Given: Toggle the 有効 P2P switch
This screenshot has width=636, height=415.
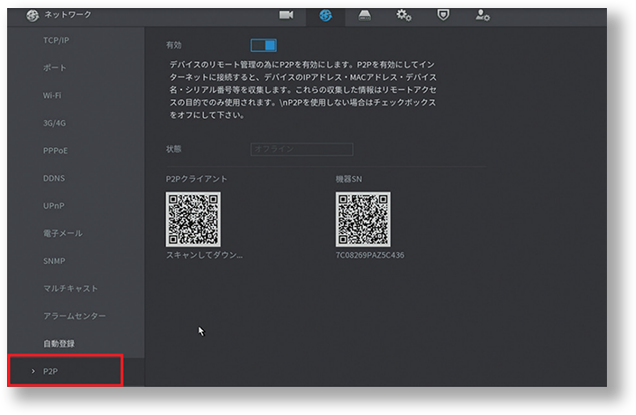Looking at the screenshot, I should pyautogui.click(x=264, y=45).
